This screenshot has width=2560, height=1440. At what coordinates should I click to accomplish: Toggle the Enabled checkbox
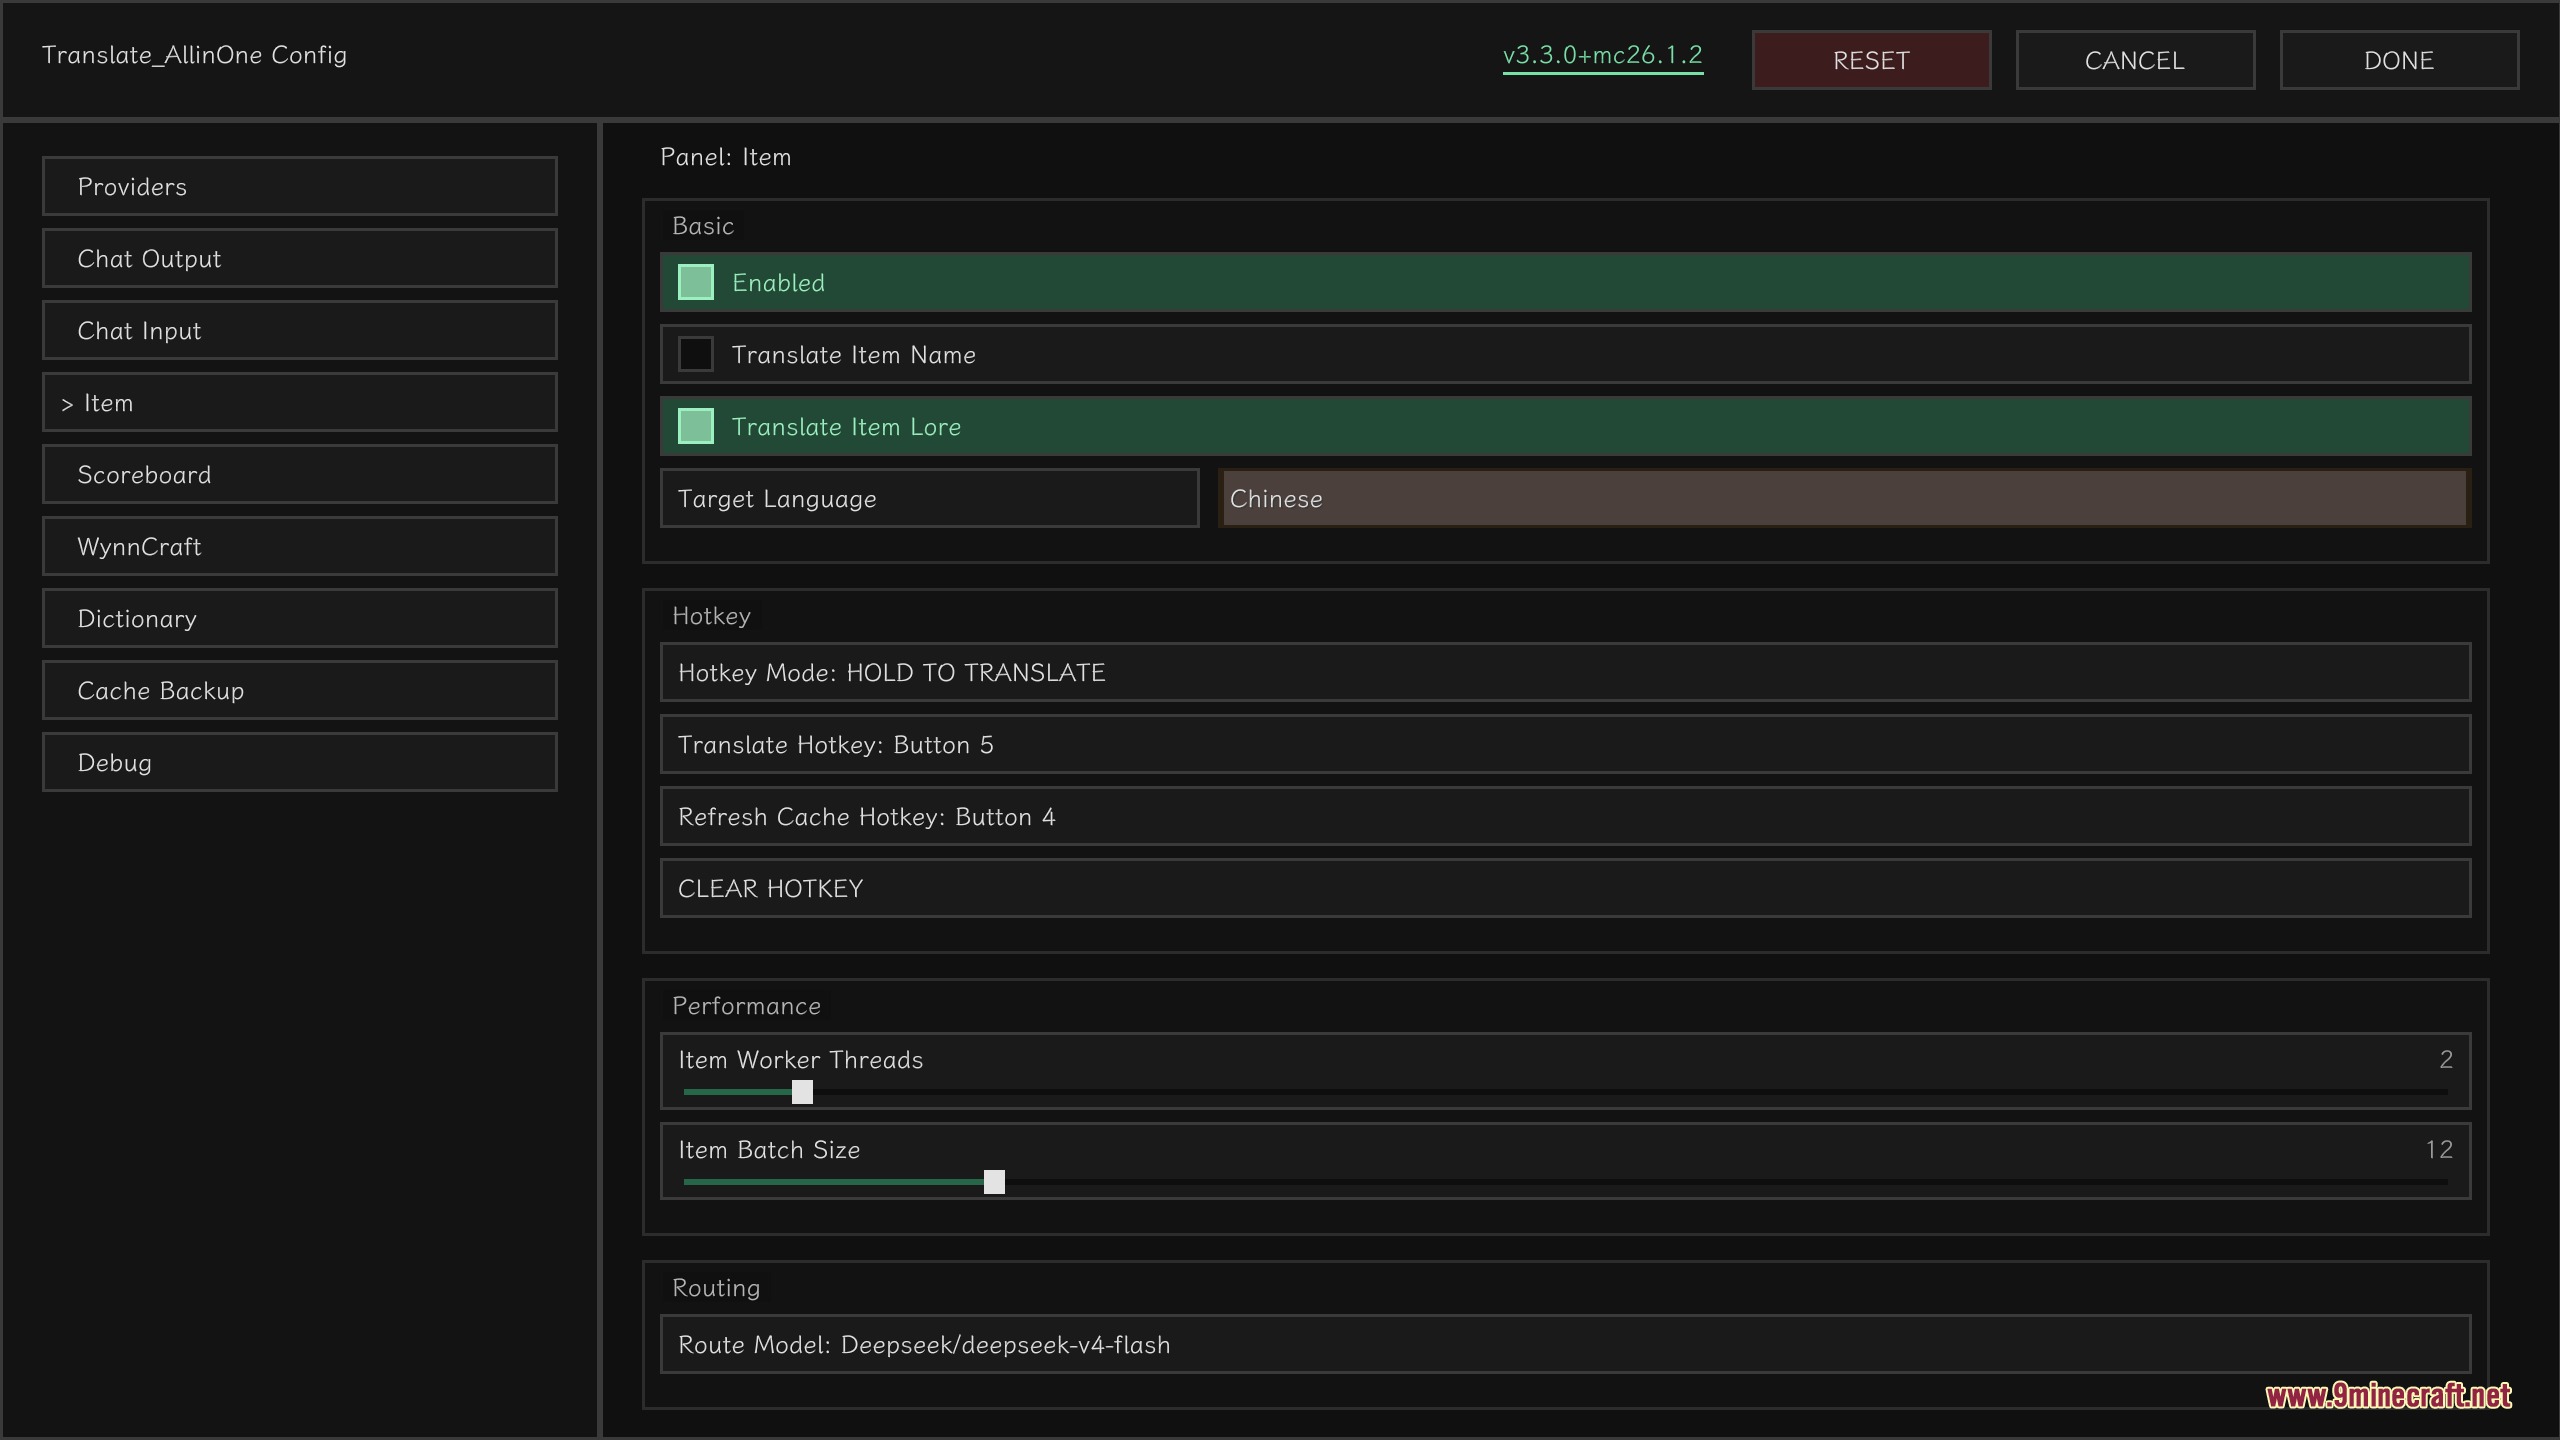pyautogui.click(x=695, y=282)
